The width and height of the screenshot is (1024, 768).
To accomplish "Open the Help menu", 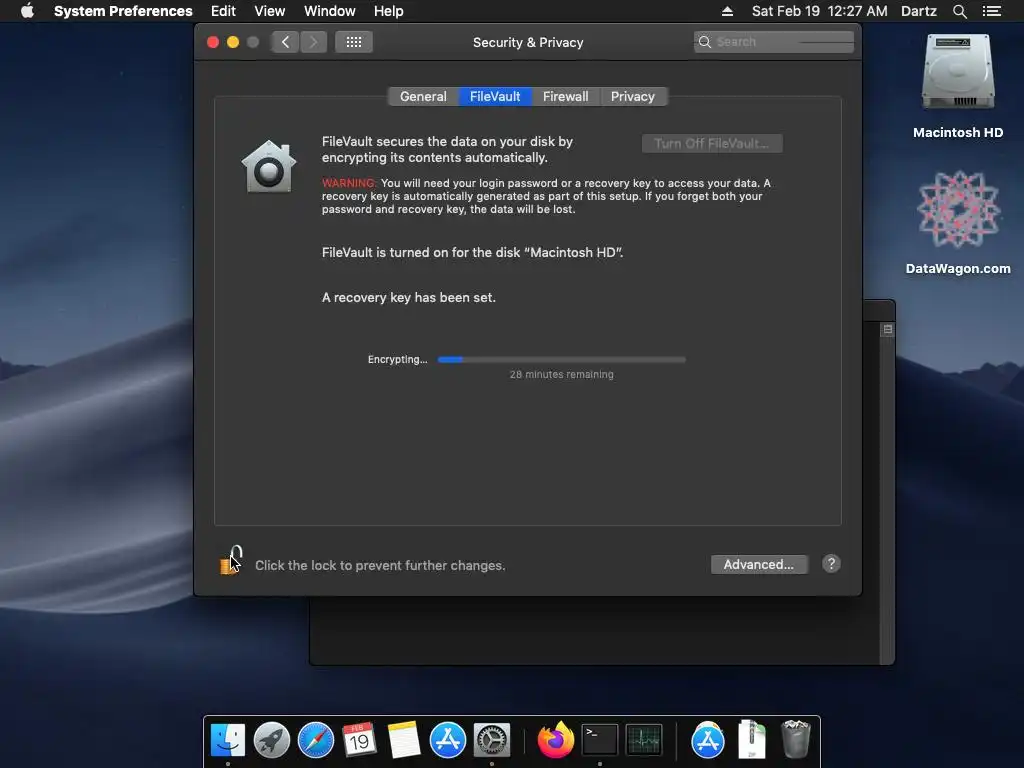I will coord(389,11).
